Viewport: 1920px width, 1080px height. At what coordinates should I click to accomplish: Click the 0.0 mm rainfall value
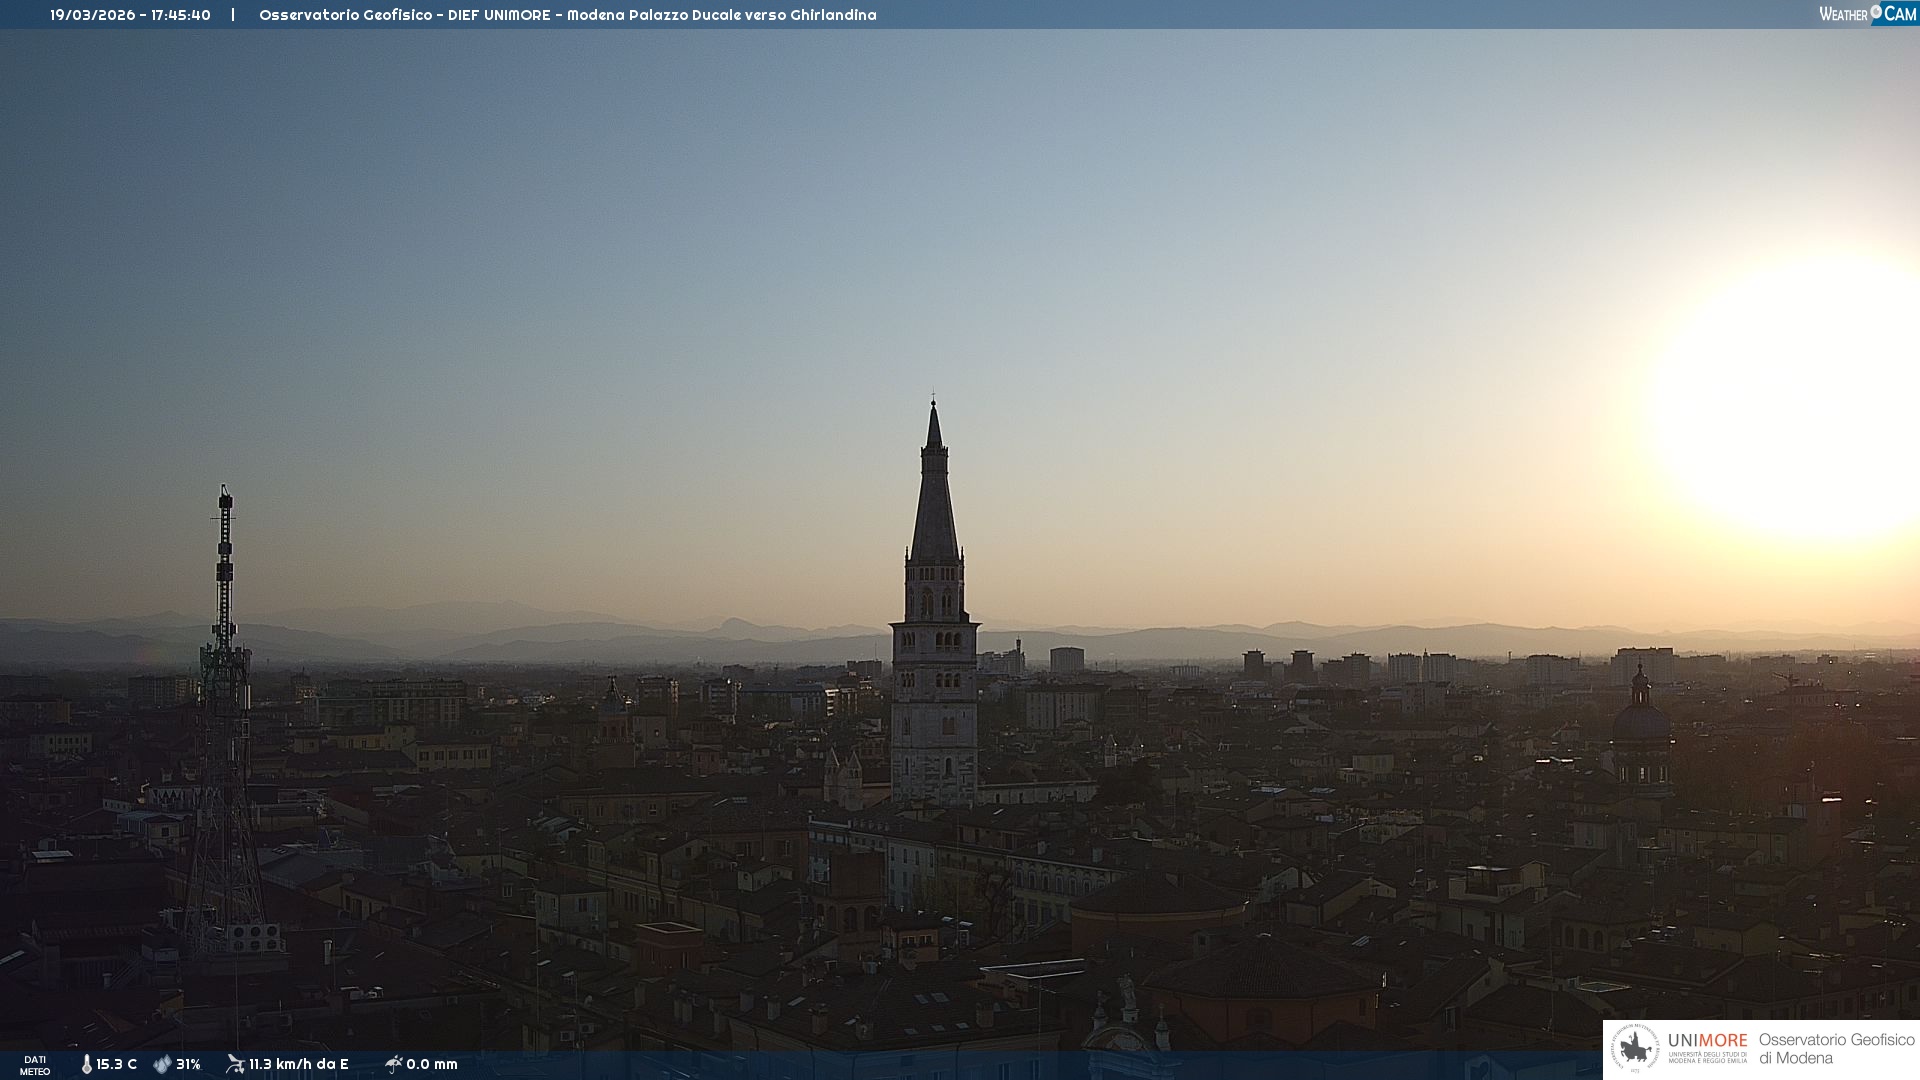click(x=431, y=1064)
